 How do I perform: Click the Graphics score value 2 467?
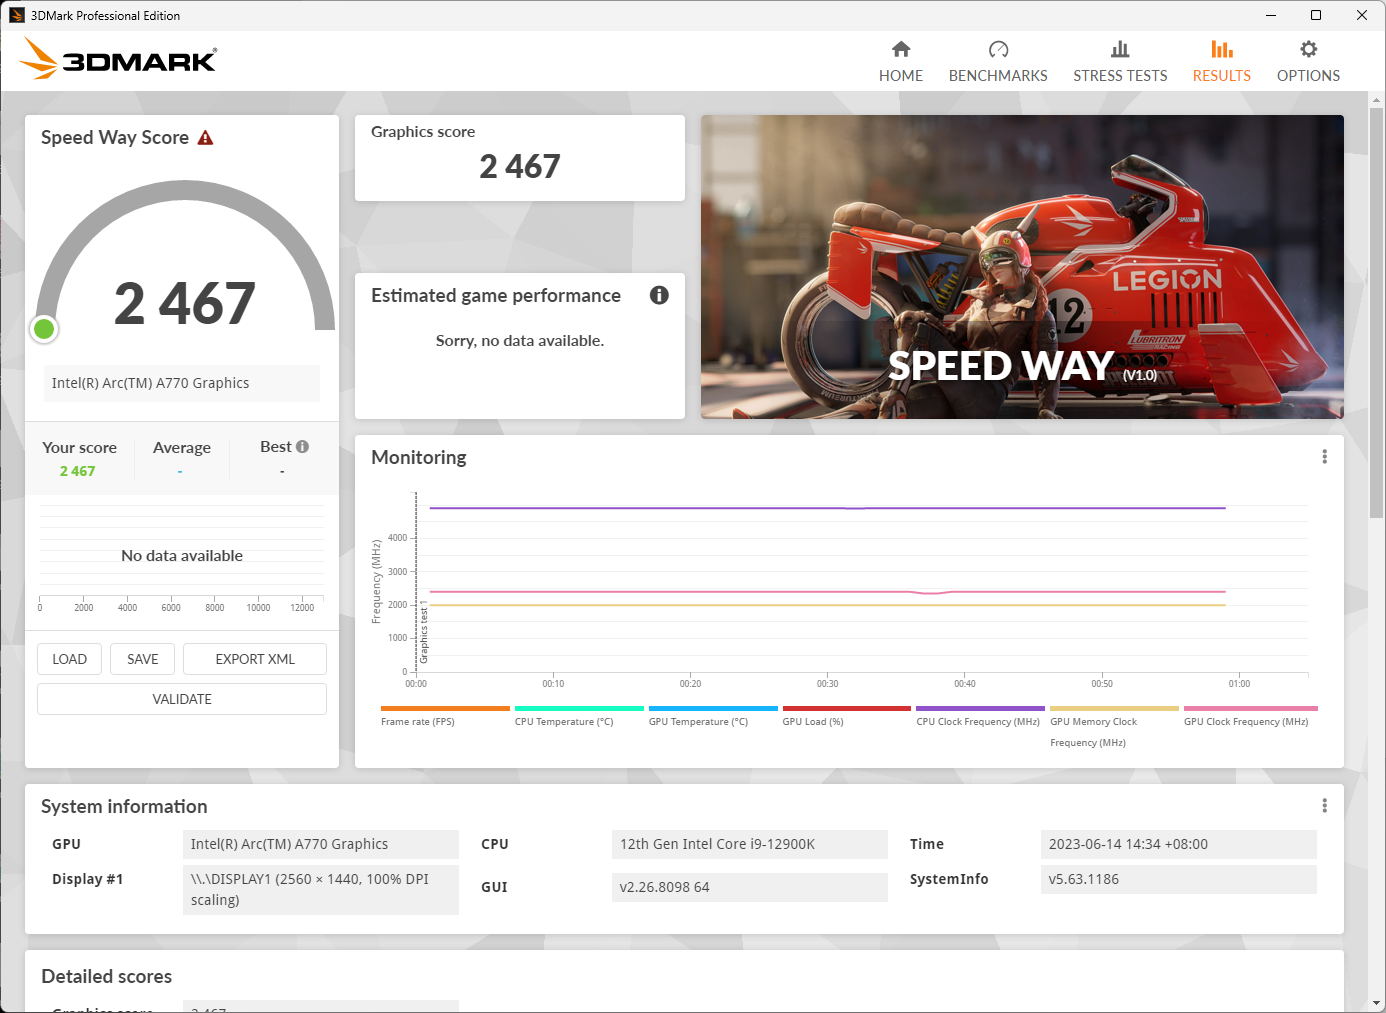520,166
